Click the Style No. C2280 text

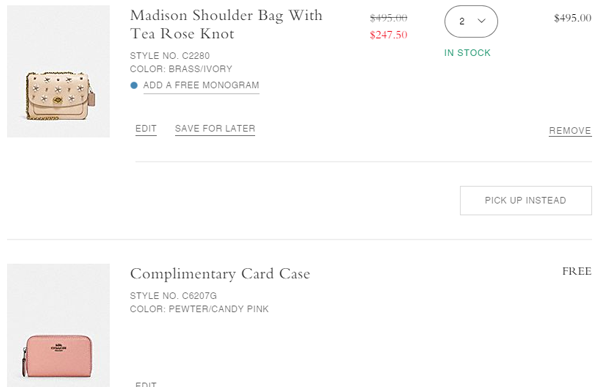[170, 56]
